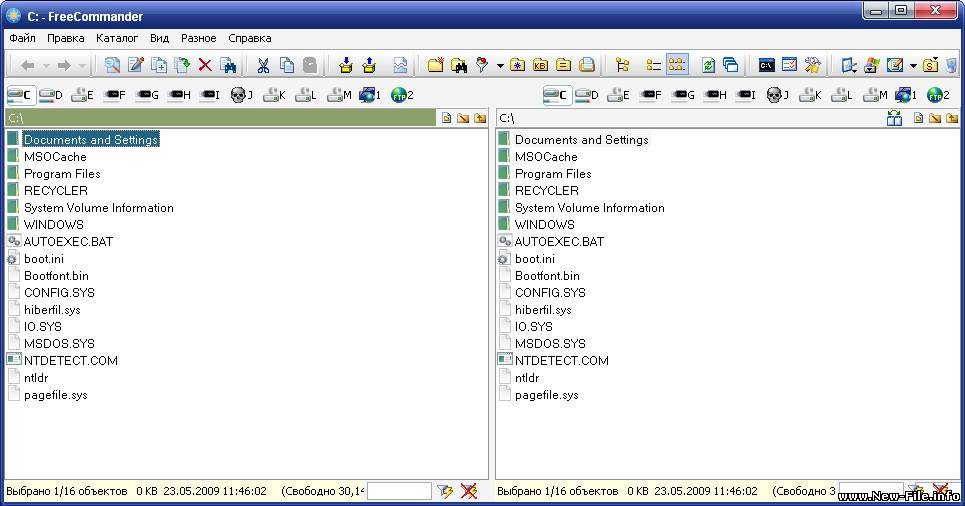Viewport: 965px width, 506px height.
Task: Expand the dropdown arrow beside the checklist icon
Action: pyautogui.click(x=913, y=66)
